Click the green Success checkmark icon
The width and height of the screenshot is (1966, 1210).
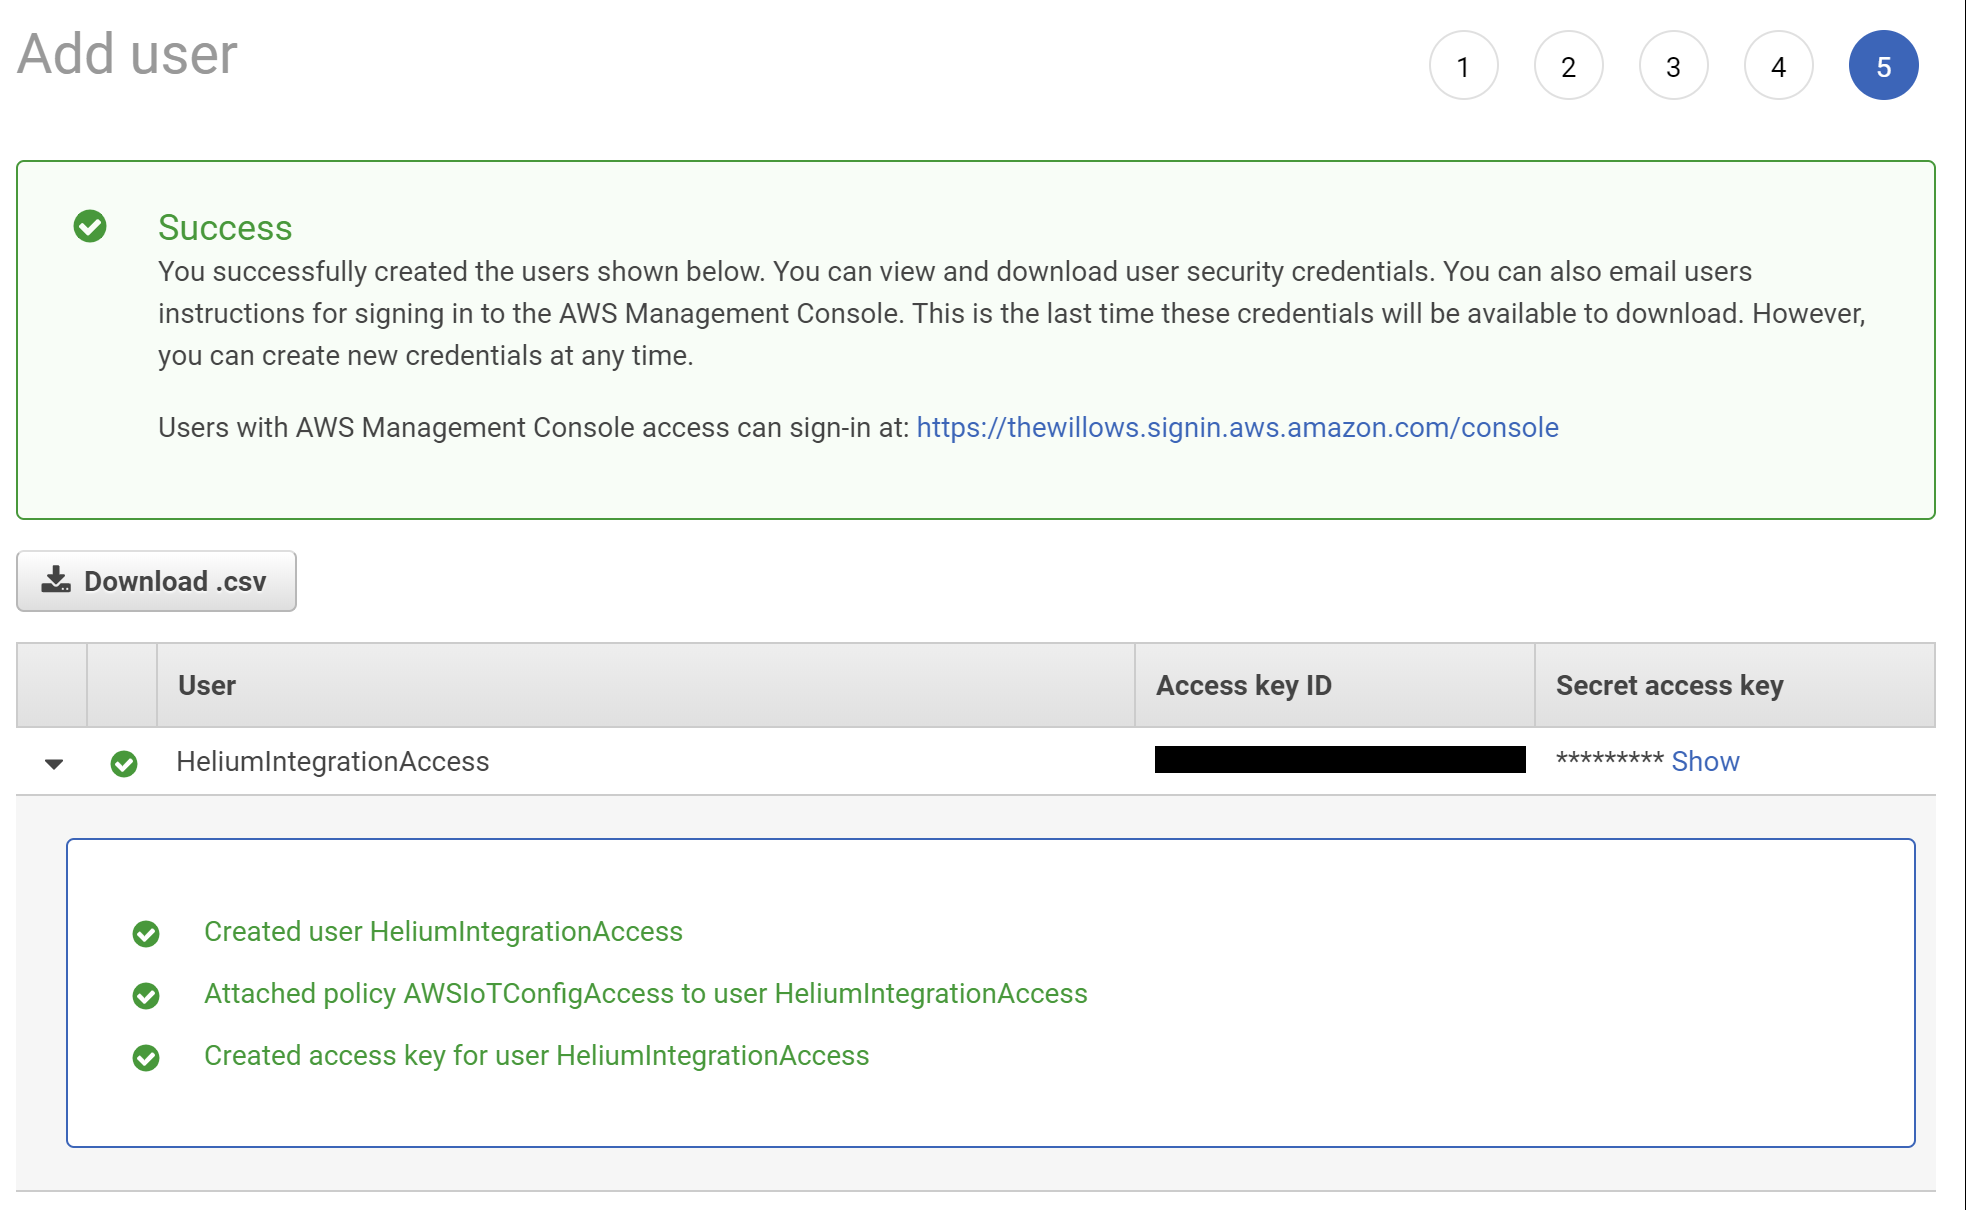coord(90,226)
